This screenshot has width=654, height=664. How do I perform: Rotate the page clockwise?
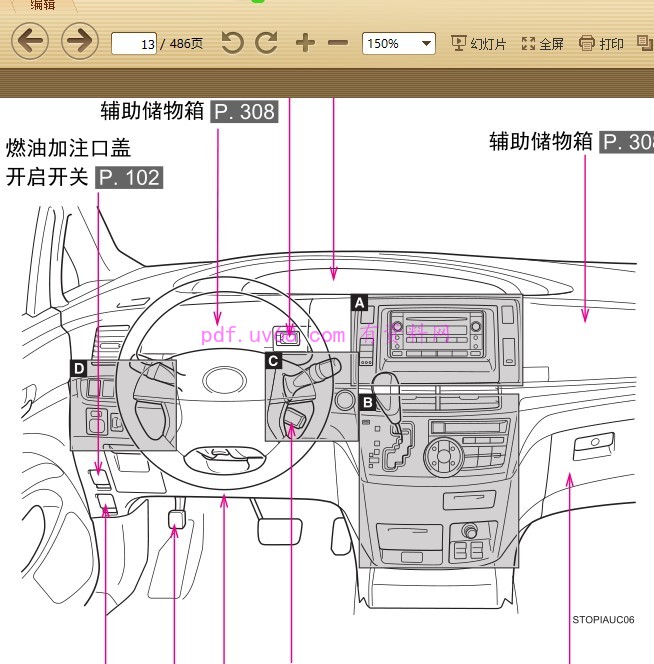point(266,43)
